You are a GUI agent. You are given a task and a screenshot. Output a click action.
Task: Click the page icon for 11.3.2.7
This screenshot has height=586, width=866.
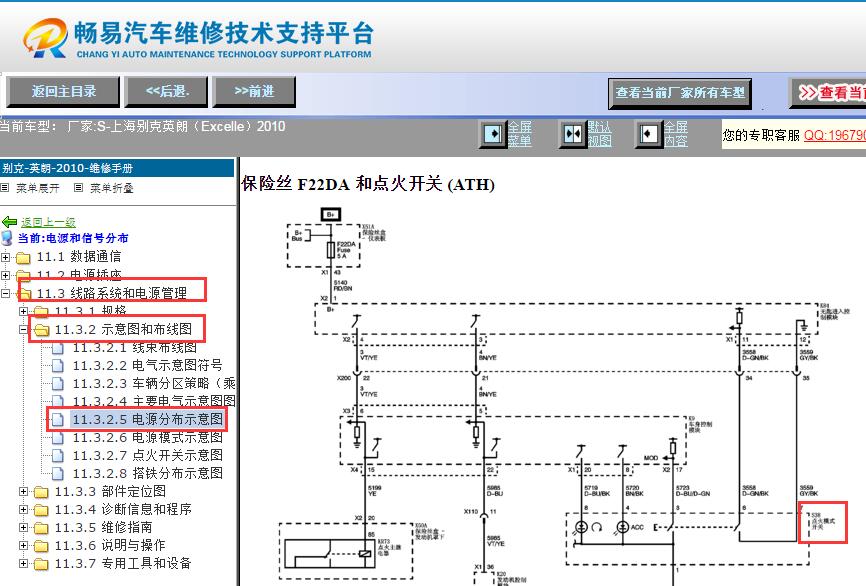pyautogui.click(x=57, y=455)
